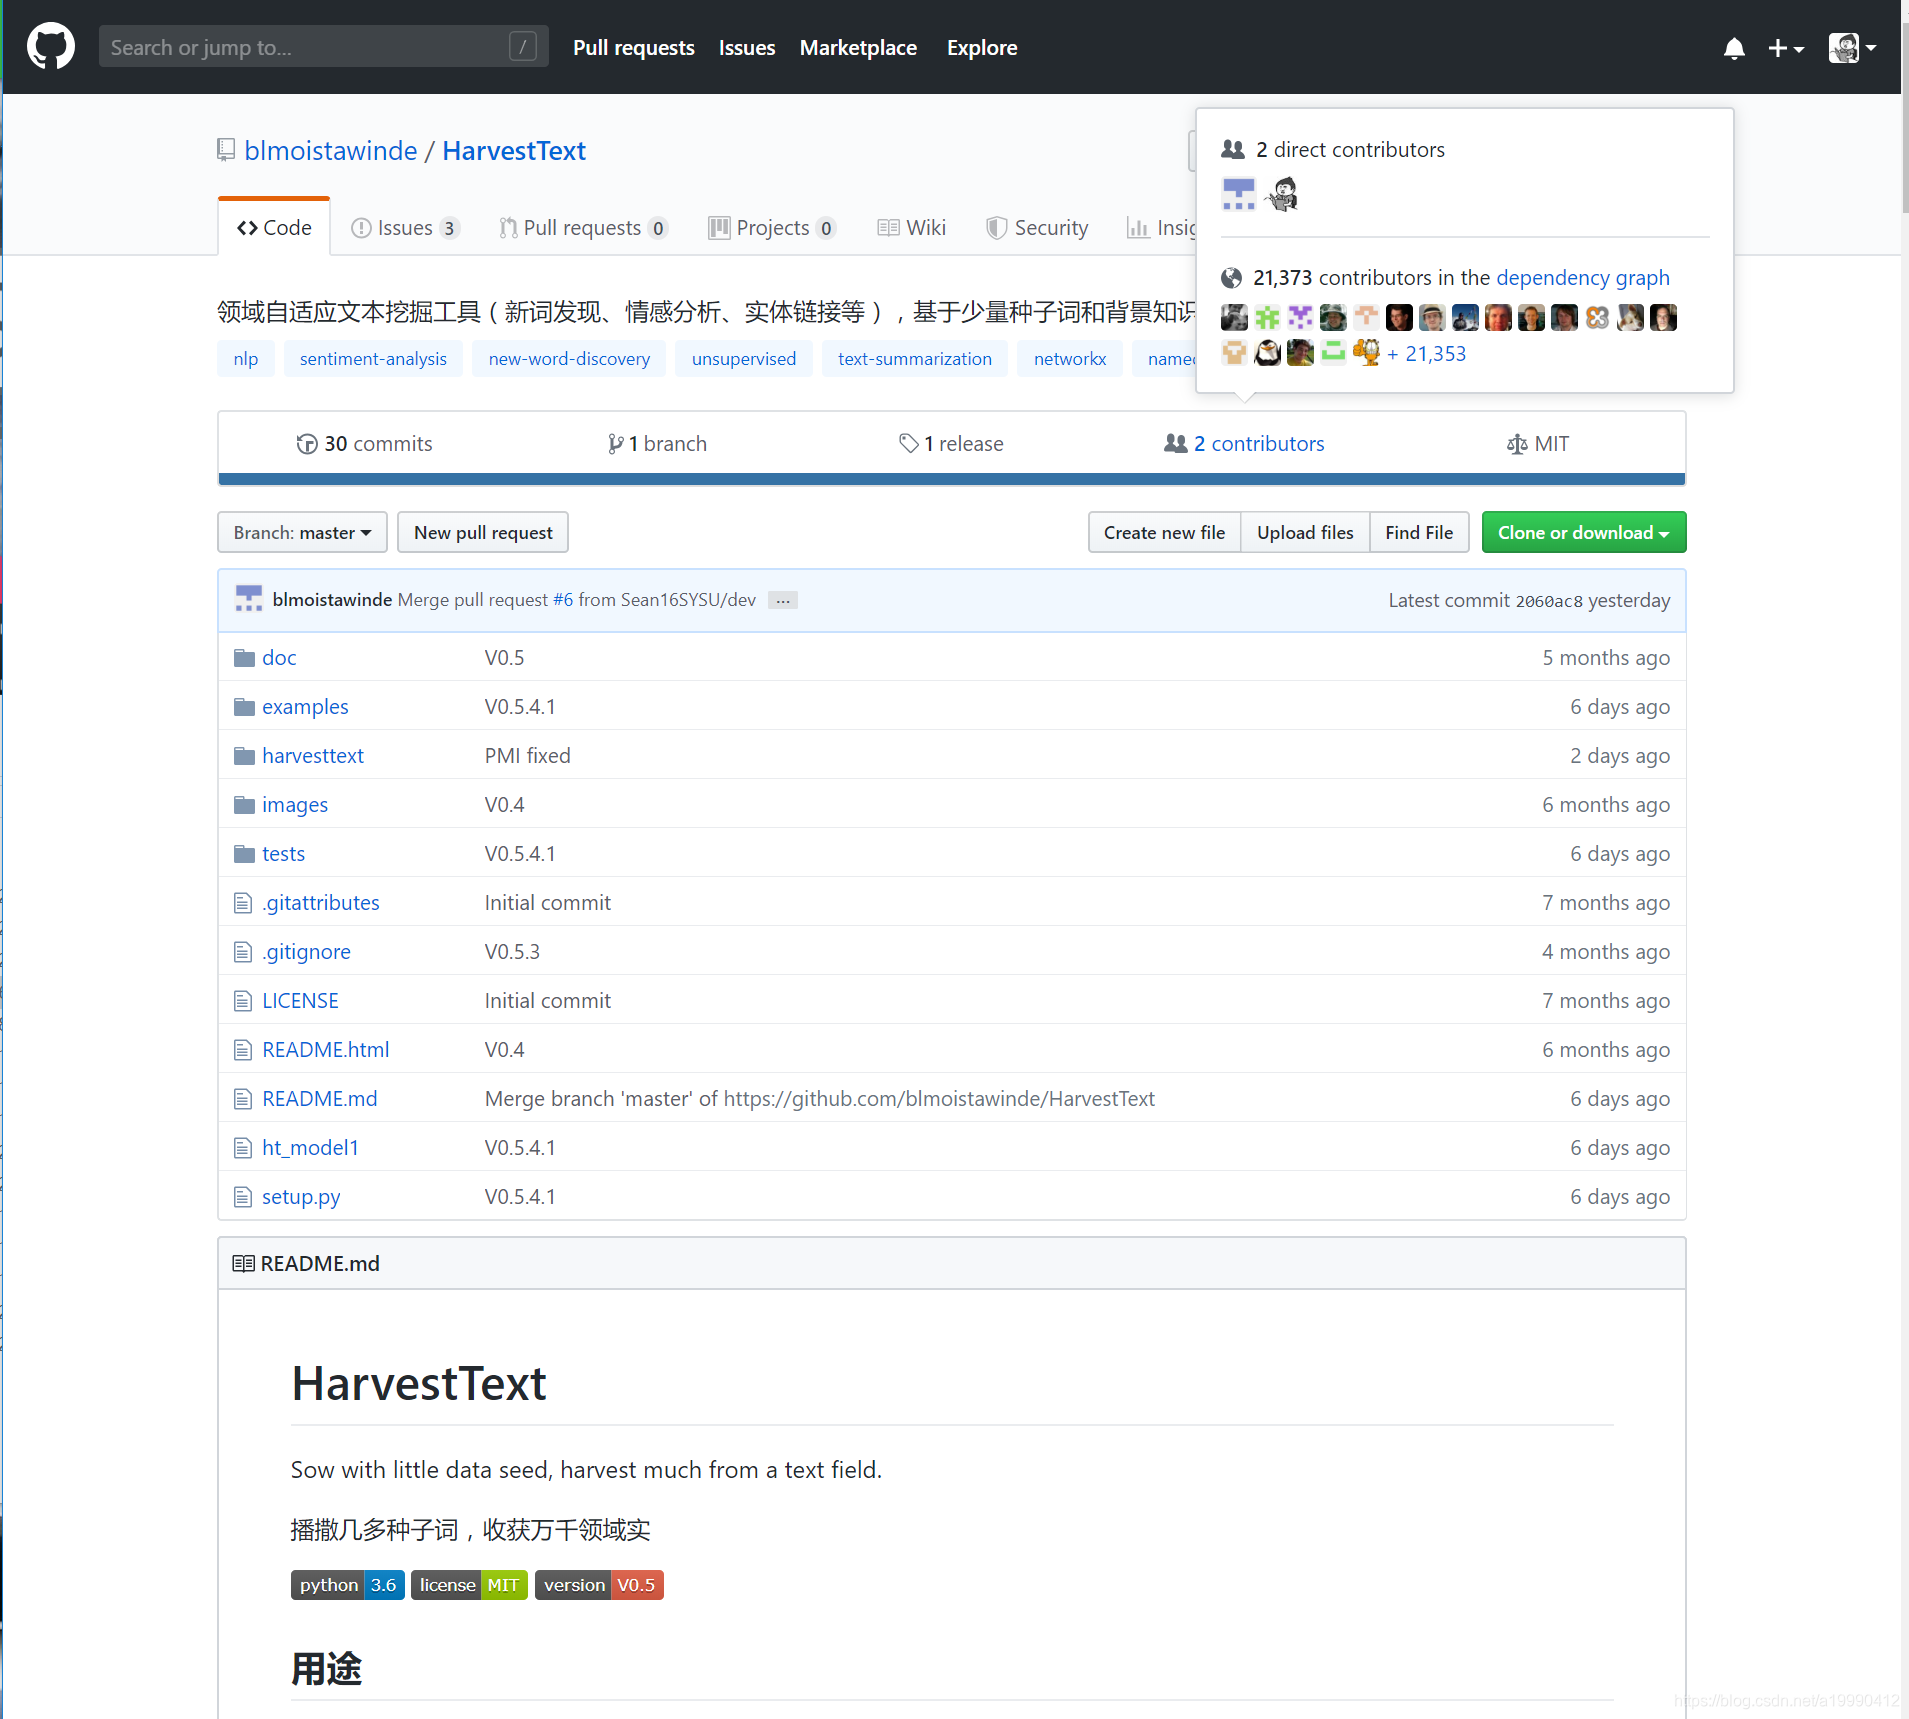Click the GitHub Octocat logo
Image resolution: width=1909 pixels, height=1719 pixels.
(51, 46)
